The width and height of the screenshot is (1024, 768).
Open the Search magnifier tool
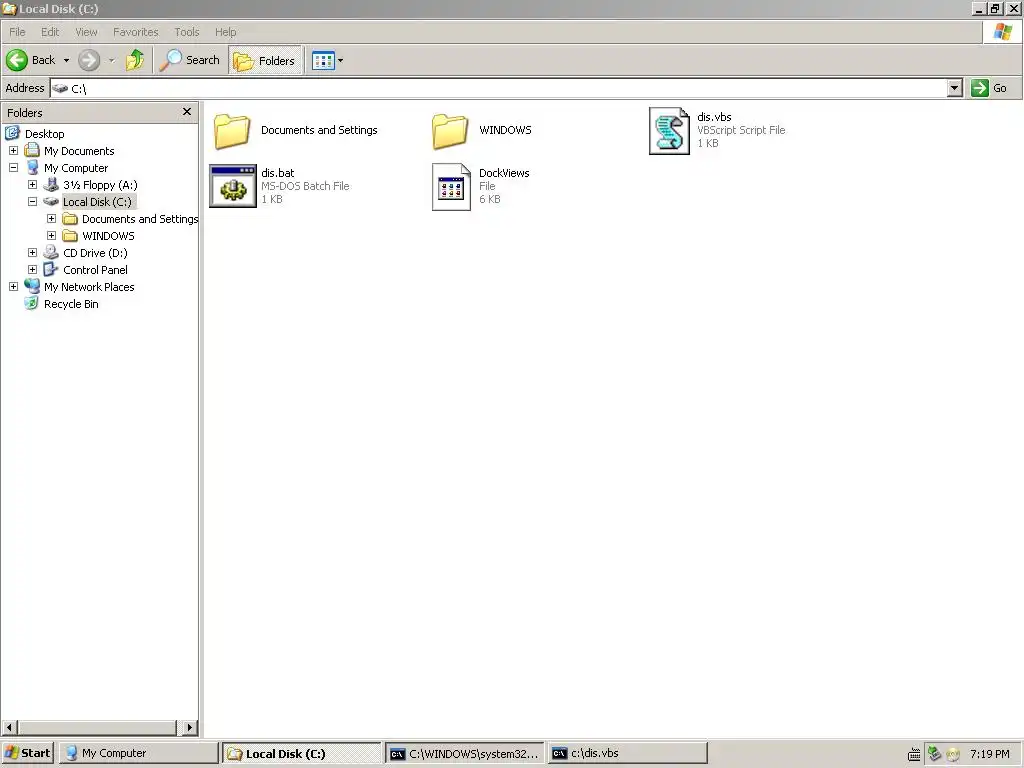(189, 60)
